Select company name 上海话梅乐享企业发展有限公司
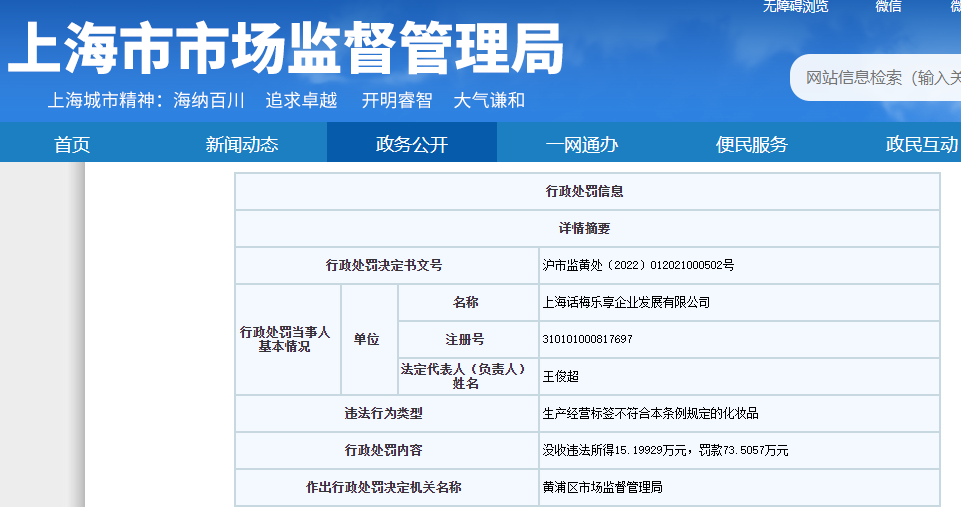 (626, 302)
